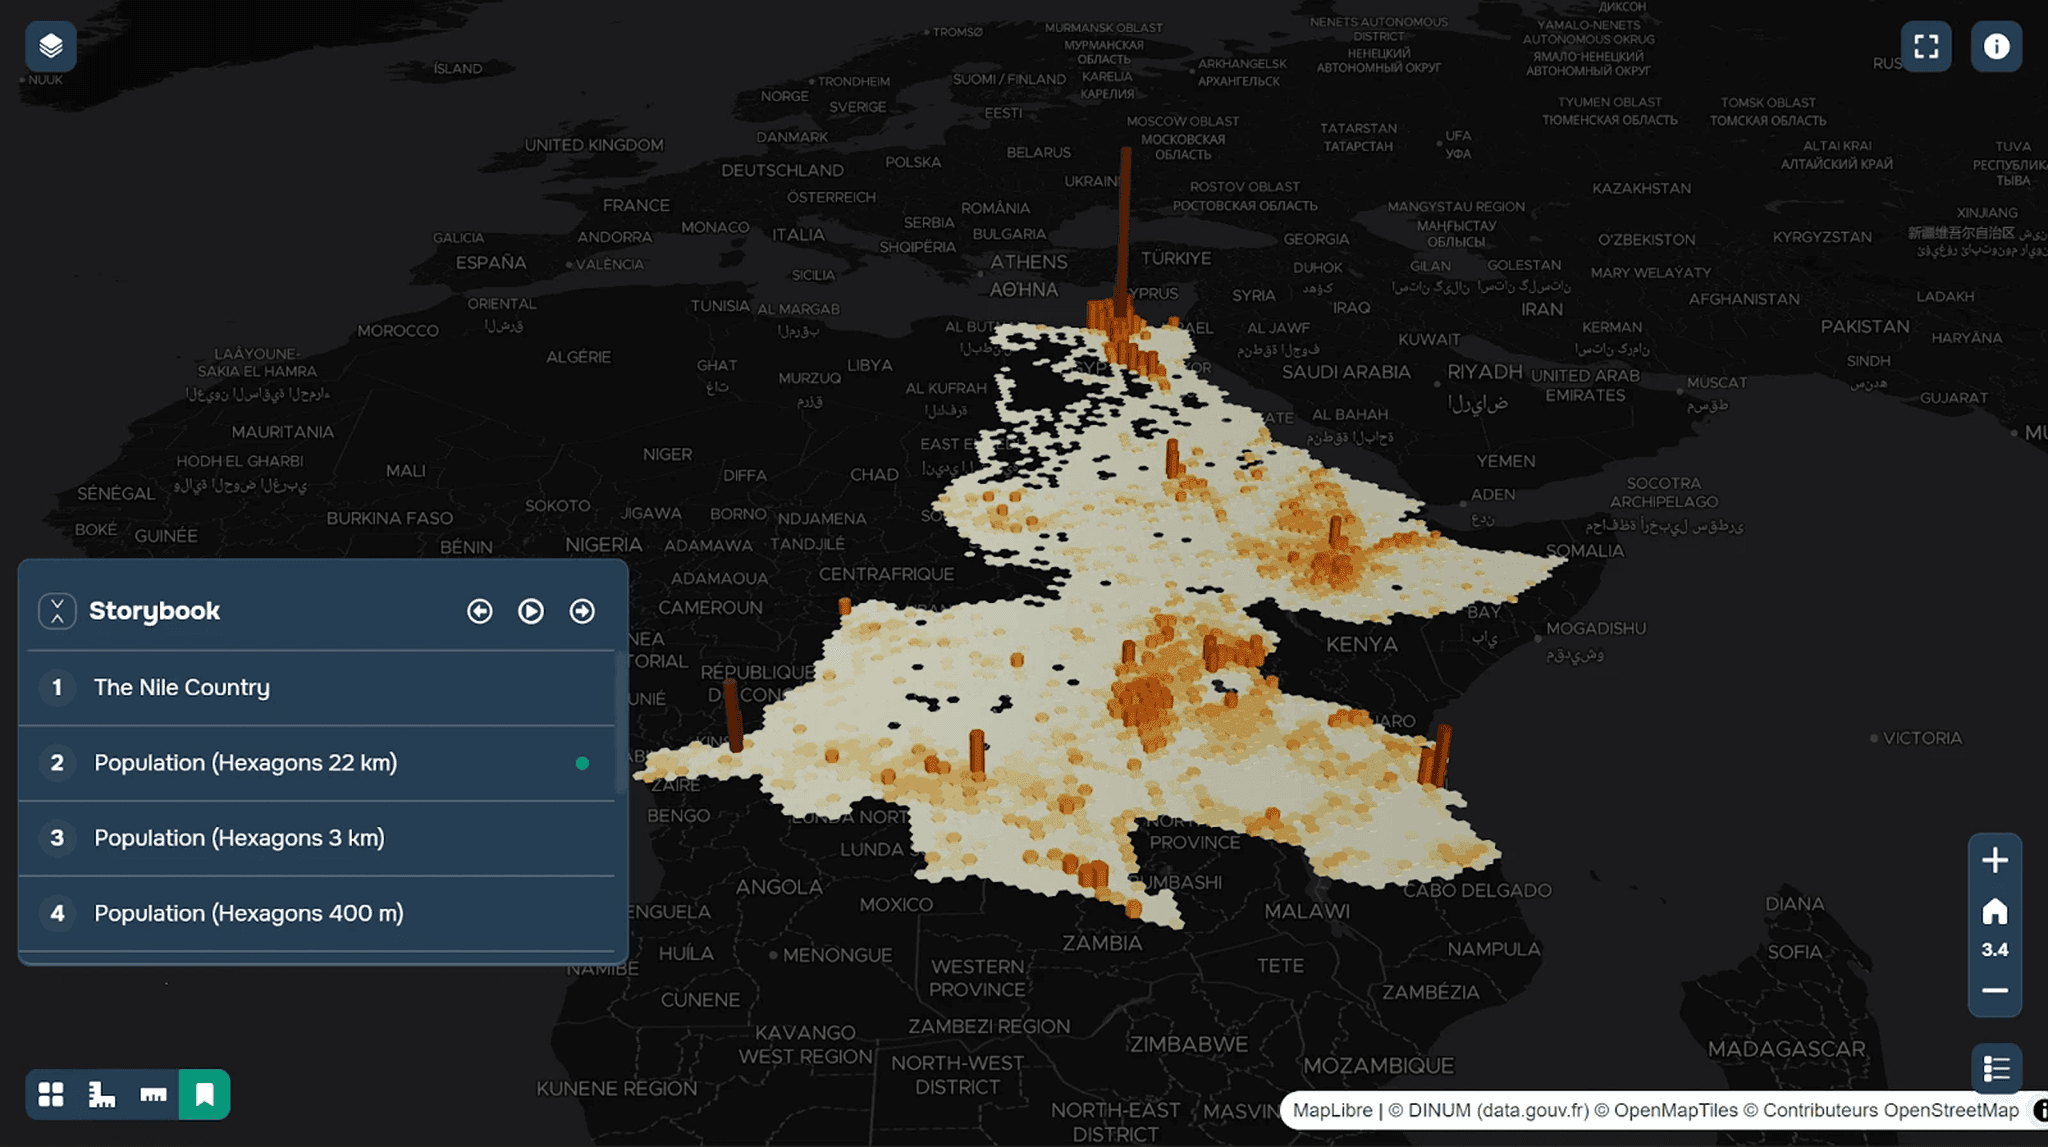Enter fullscreen mode

pyautogui.click(x=1926, y=46)
